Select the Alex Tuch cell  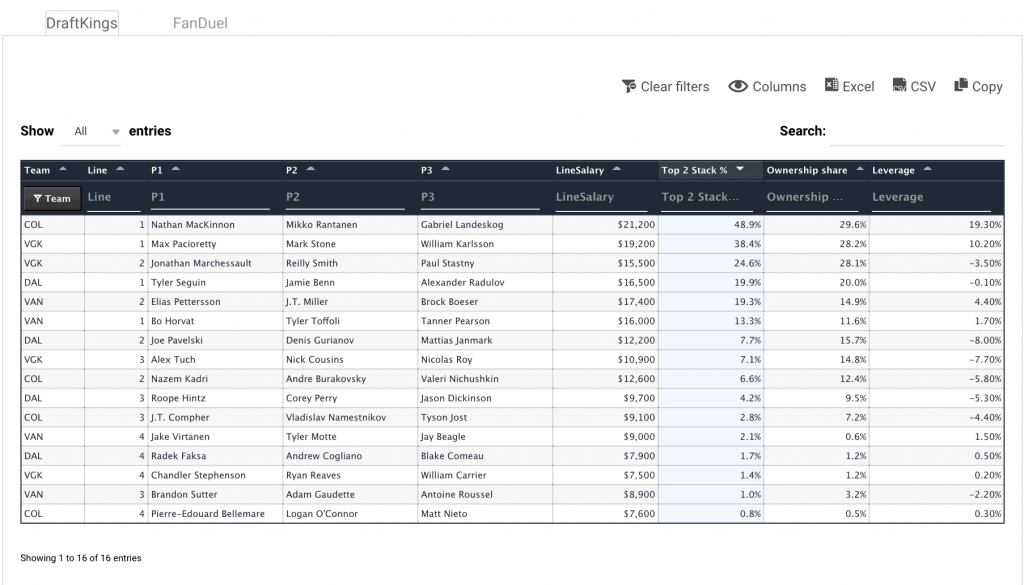coord(215,359)
